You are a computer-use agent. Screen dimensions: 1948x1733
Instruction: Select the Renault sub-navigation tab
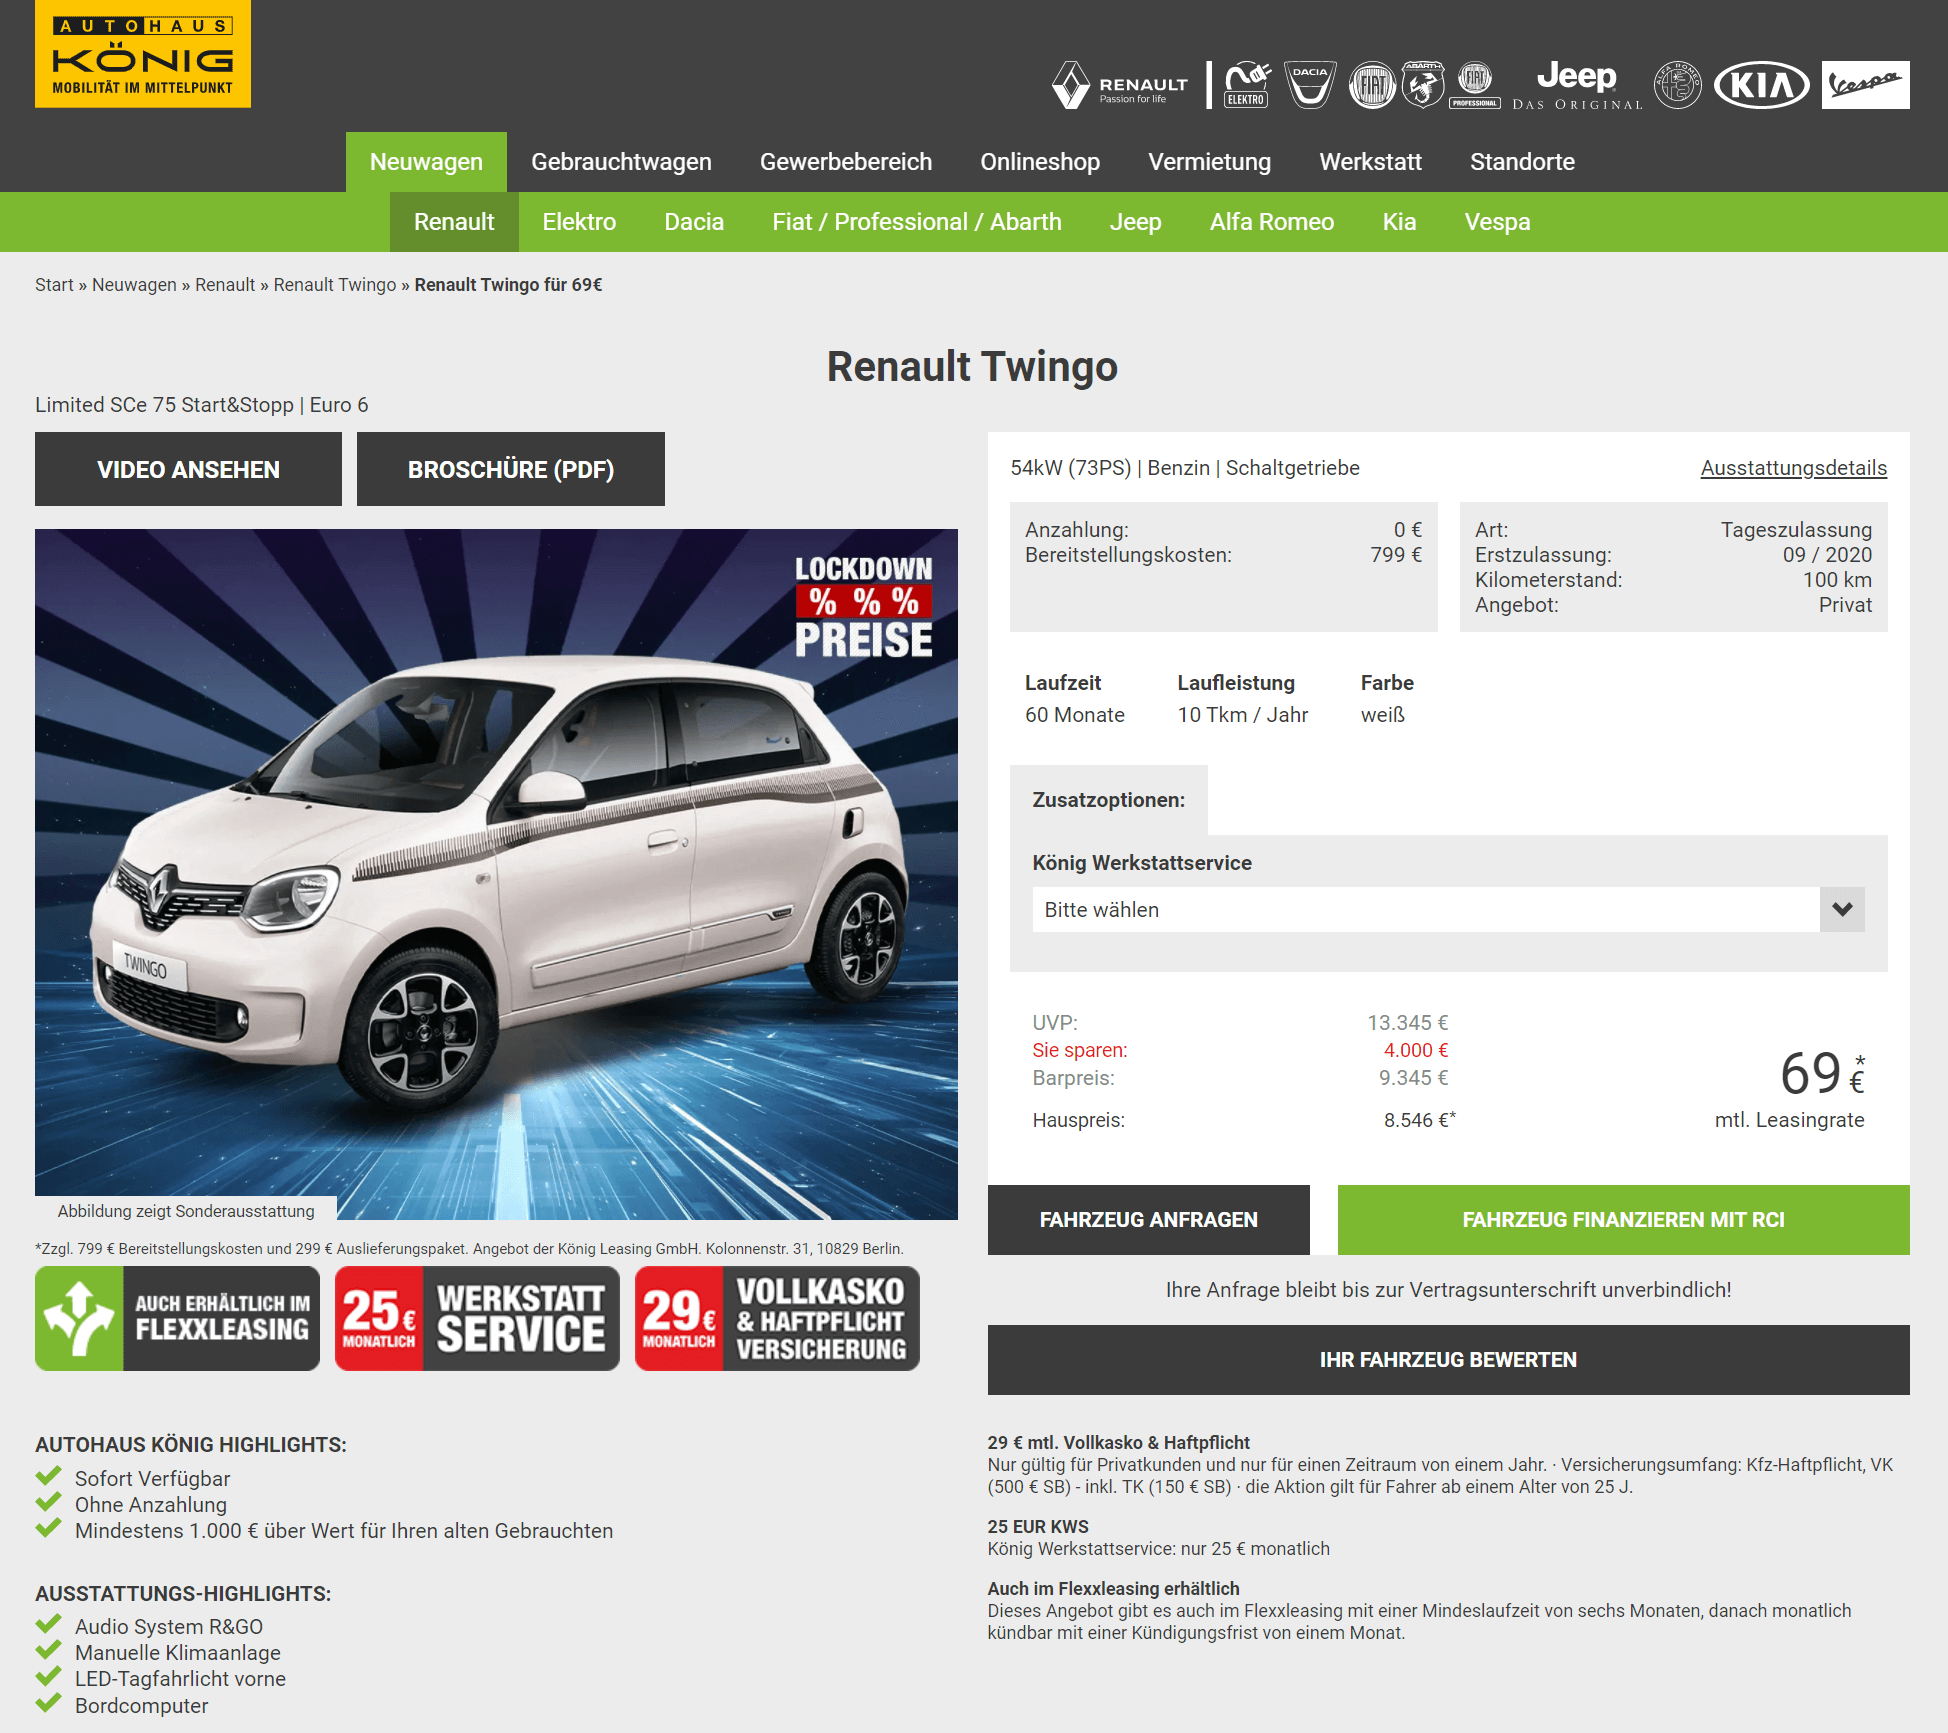pos(454,222)
